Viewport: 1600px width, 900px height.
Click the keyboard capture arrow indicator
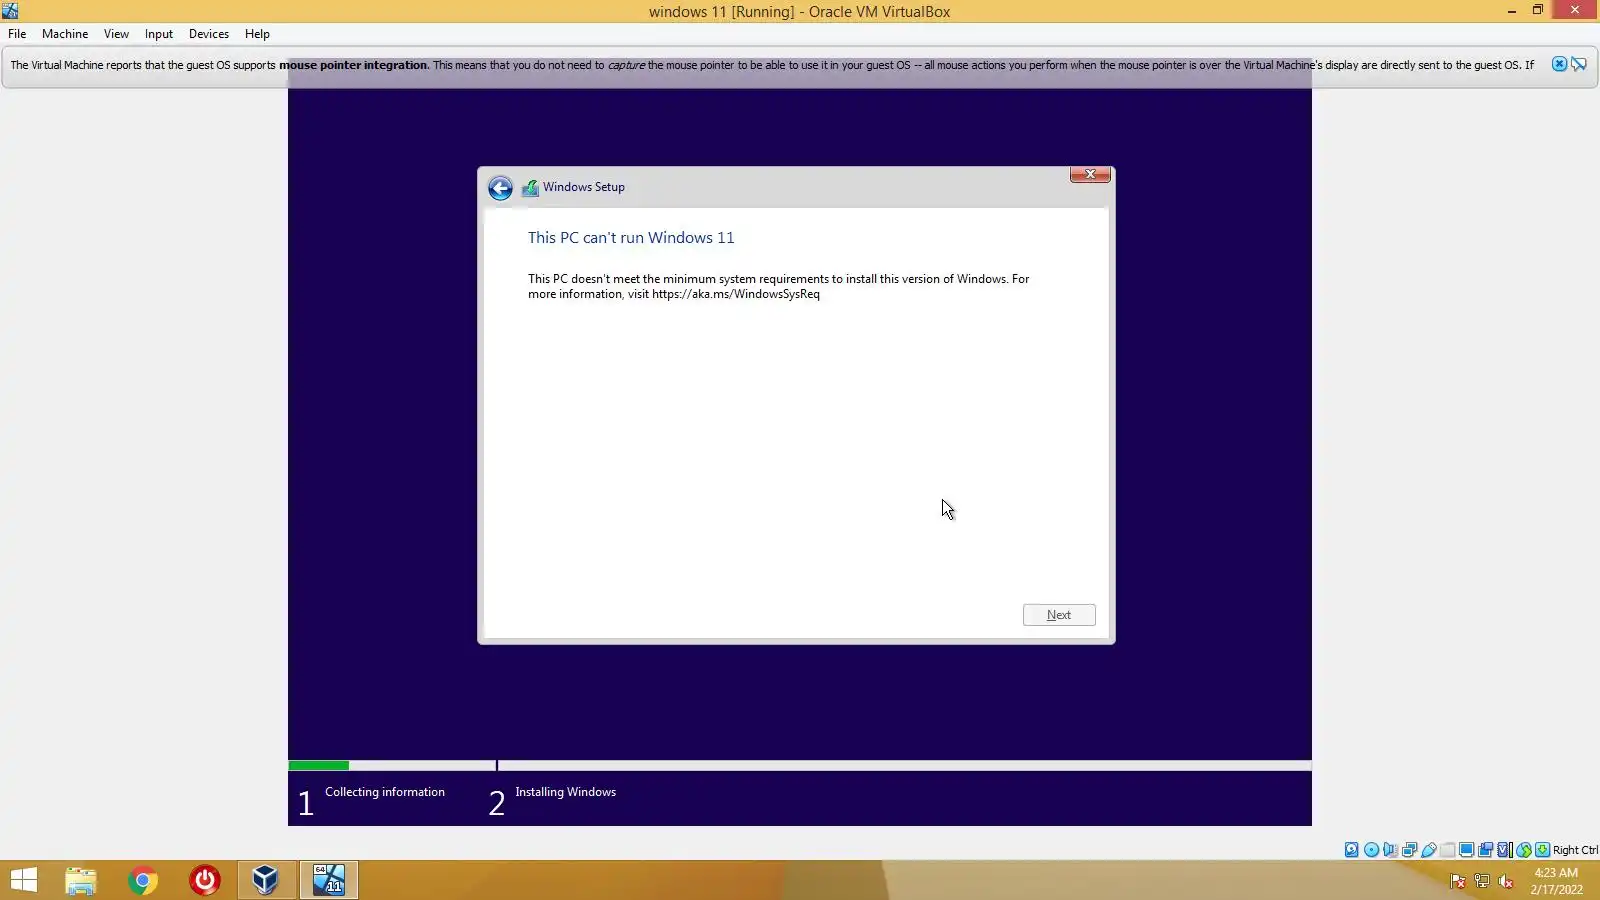(x=1543, y=850)
